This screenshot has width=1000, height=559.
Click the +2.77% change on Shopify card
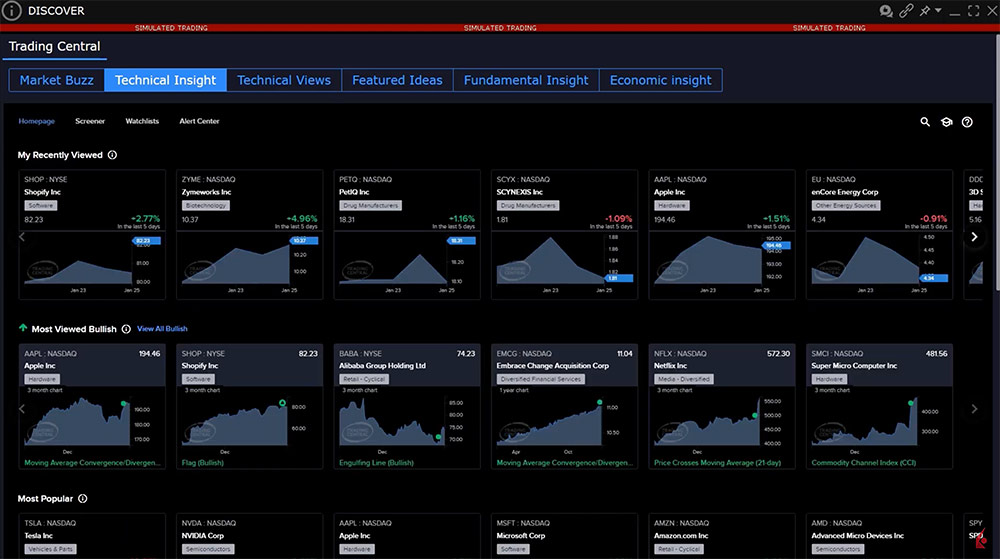(x=145, y=219)
